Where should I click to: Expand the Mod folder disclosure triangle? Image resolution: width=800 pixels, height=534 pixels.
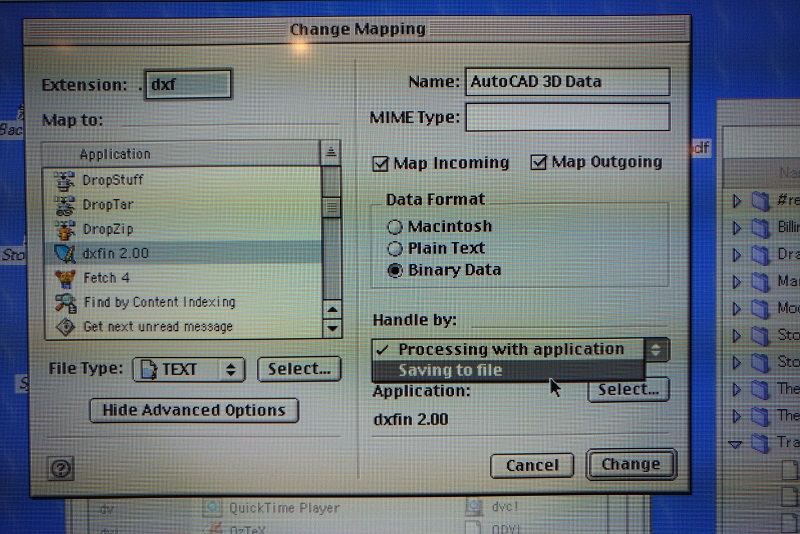737,308
